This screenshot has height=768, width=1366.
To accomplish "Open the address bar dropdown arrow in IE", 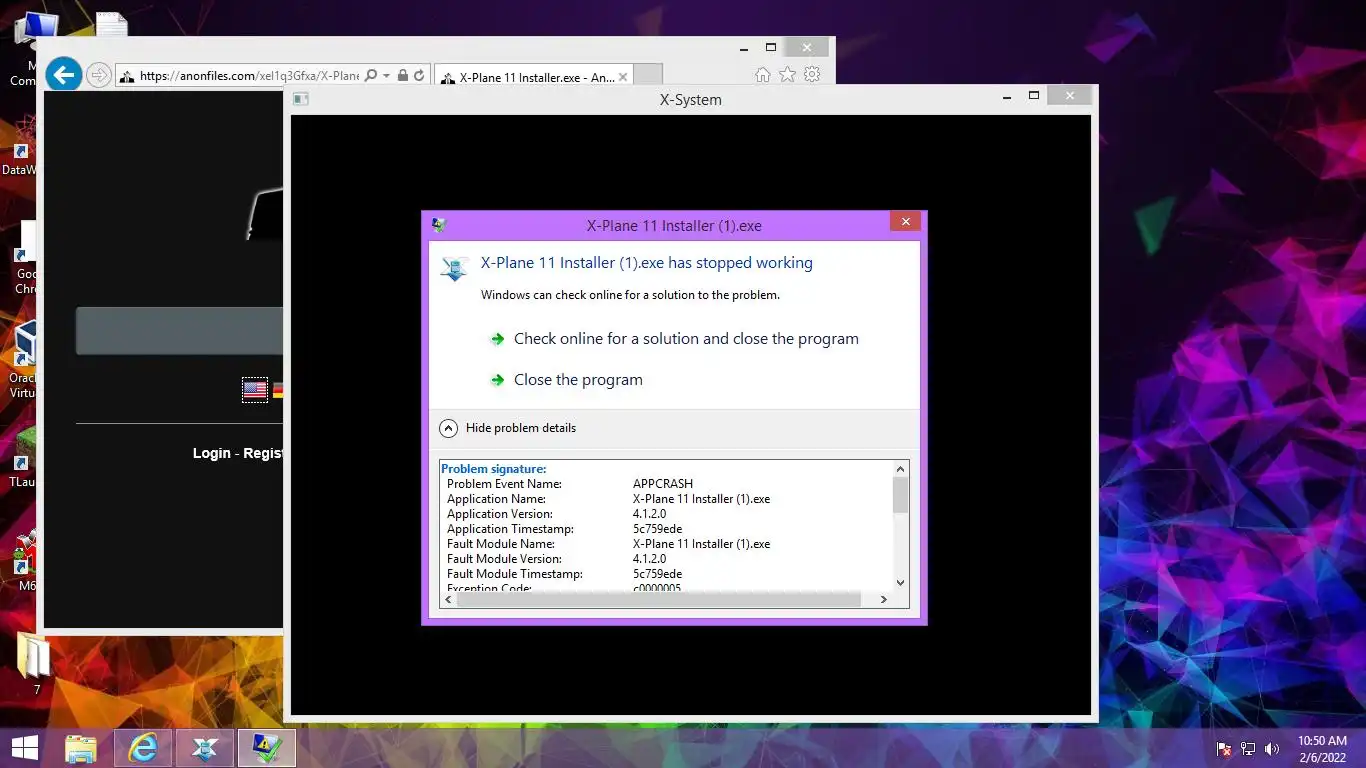I will coord(386,76).
